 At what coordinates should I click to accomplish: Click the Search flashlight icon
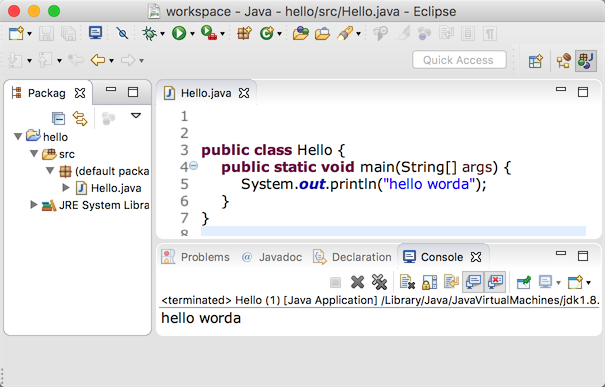point(345,34)
